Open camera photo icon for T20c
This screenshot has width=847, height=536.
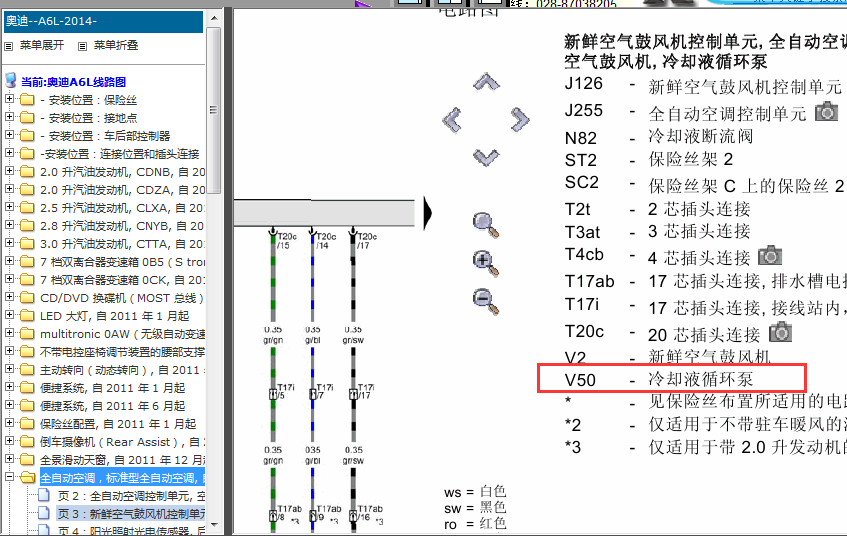pos(780,332)
